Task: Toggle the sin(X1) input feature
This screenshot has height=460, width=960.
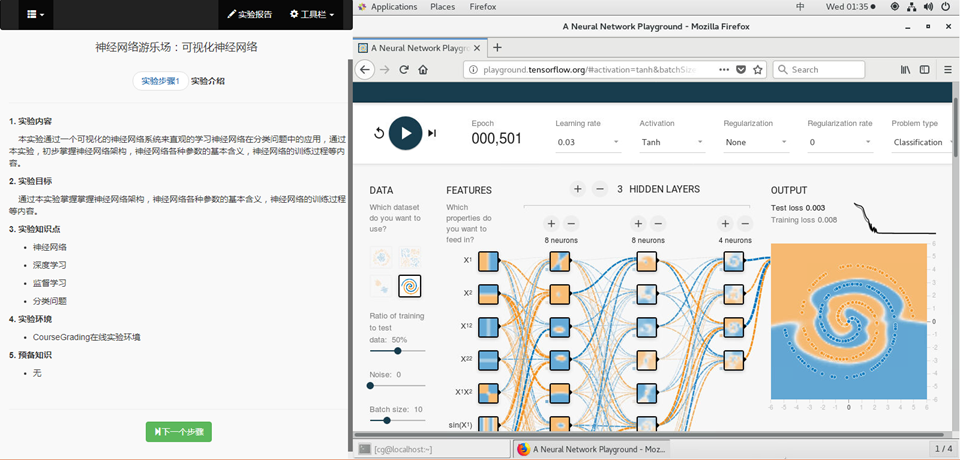Action: 488,425
